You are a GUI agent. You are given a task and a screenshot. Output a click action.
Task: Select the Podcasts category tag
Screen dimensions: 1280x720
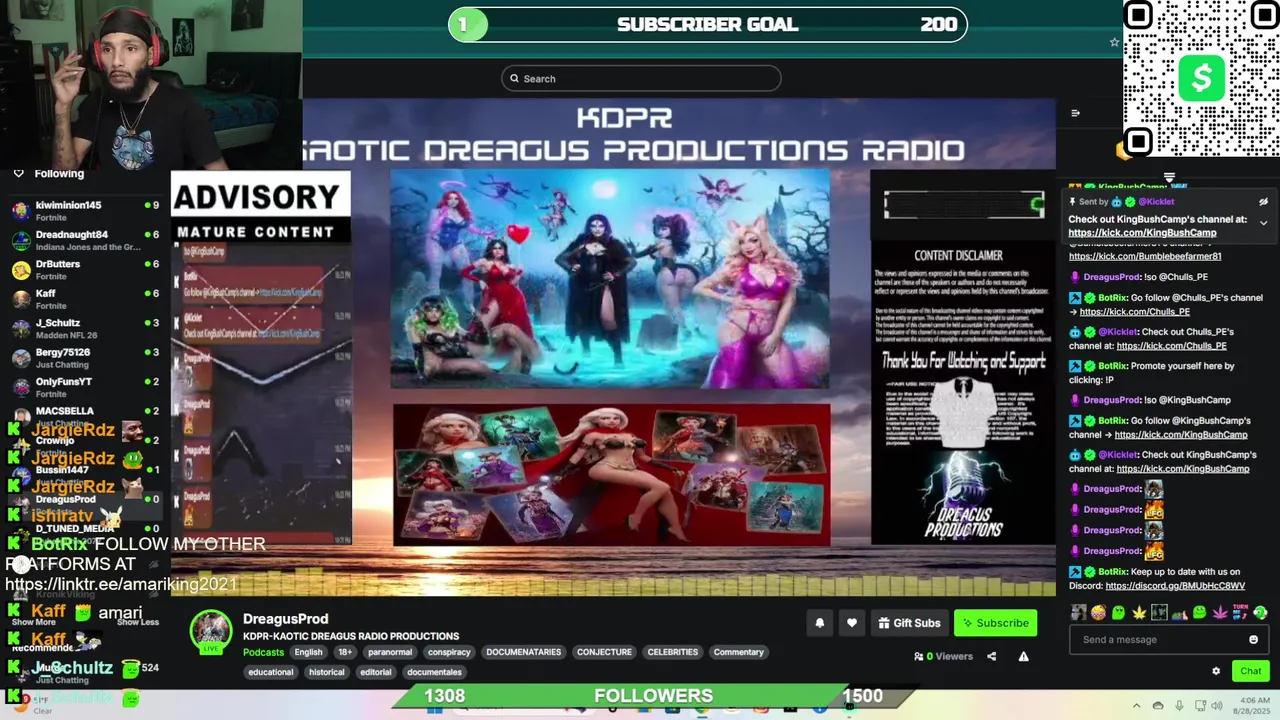point(264,652)
